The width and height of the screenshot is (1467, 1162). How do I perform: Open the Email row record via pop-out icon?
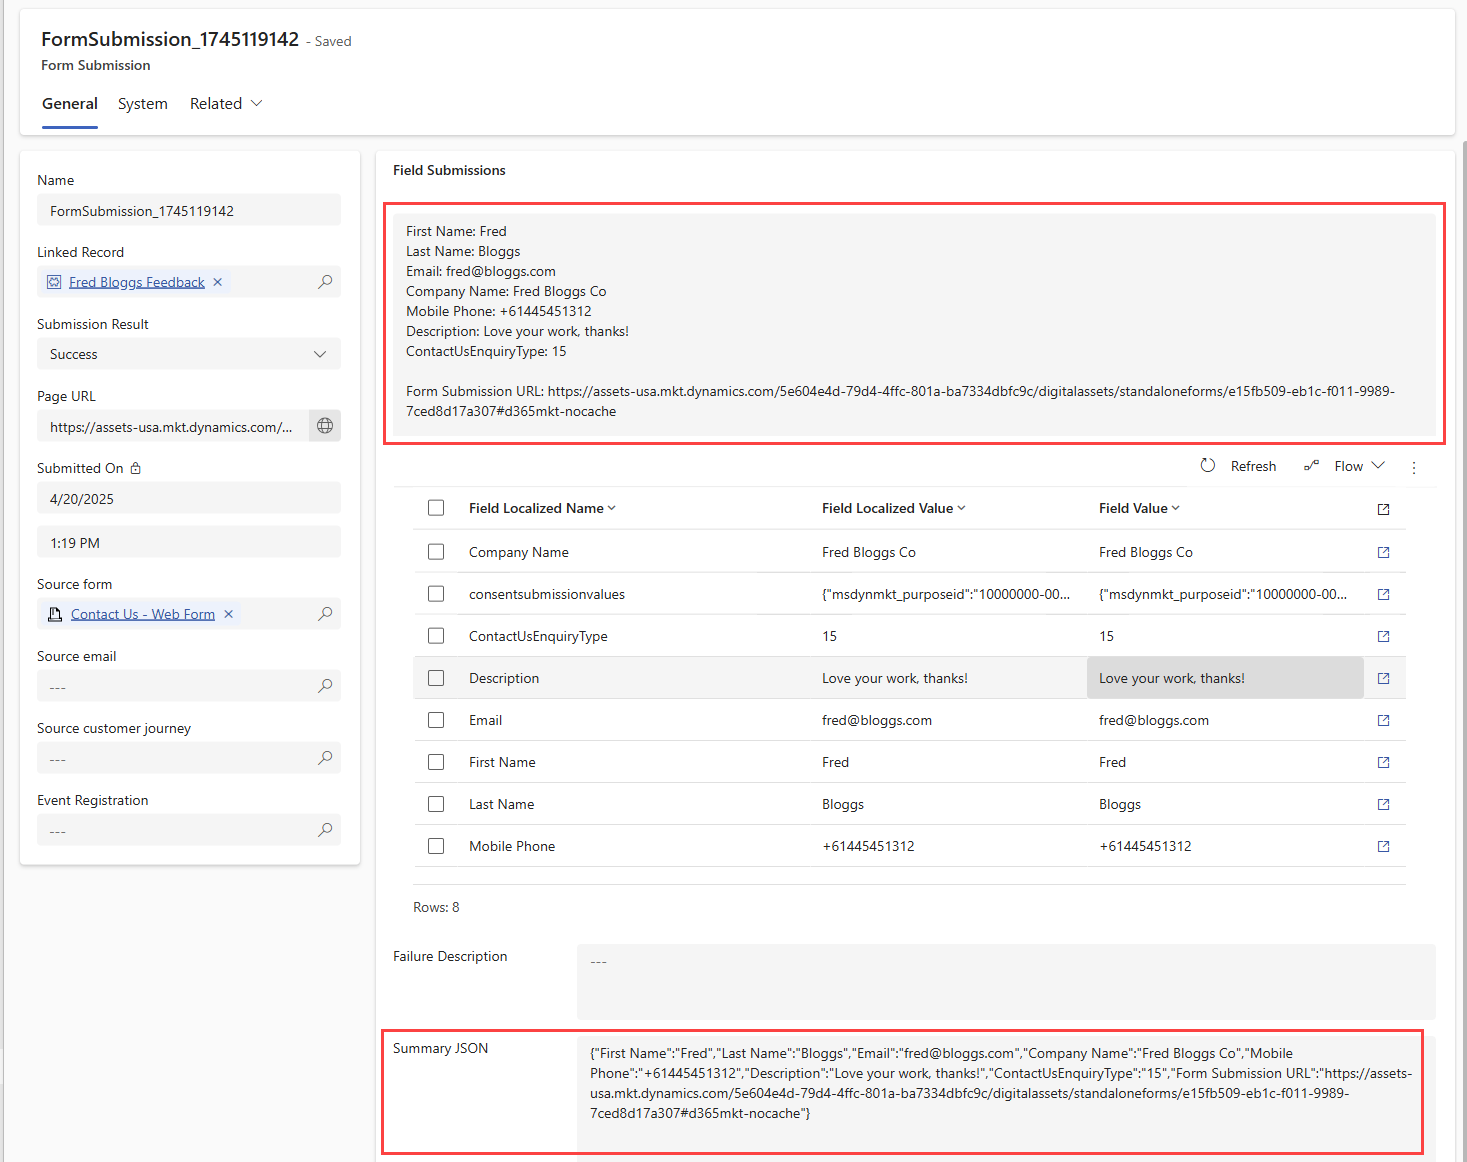click(x=1382, y=719)
